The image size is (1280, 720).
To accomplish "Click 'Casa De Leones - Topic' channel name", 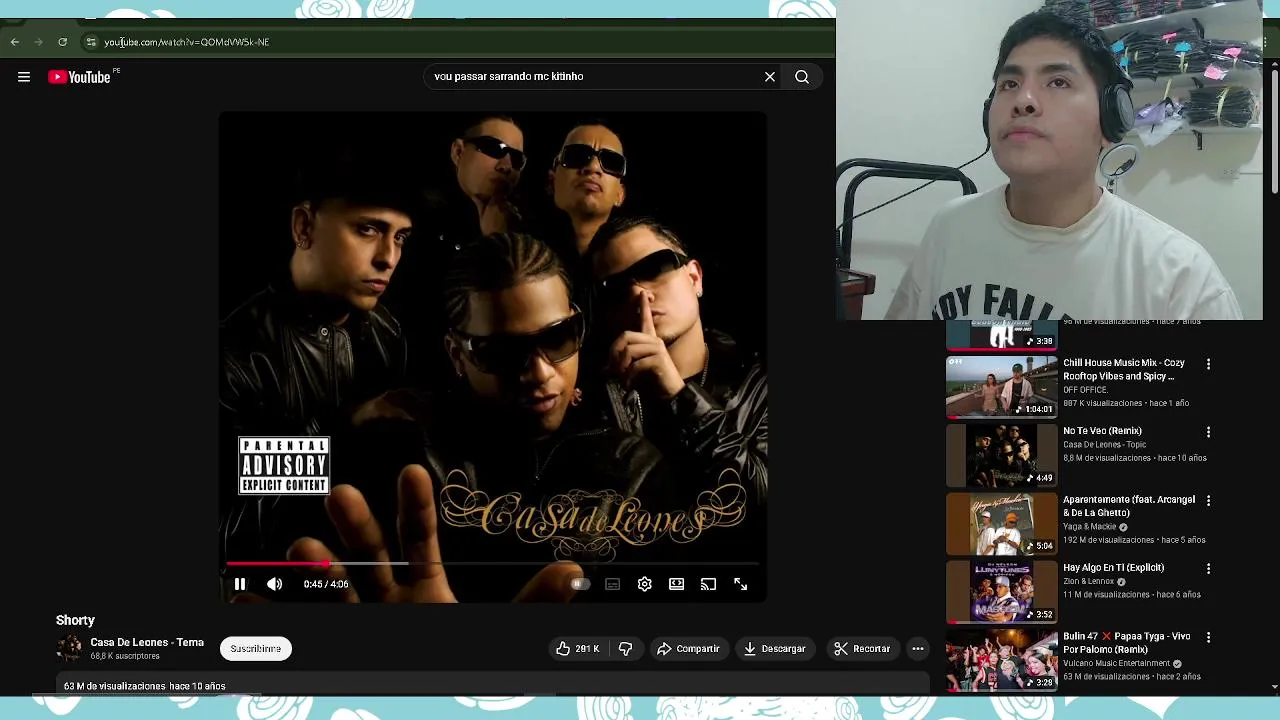I will tap(1104, 444).
